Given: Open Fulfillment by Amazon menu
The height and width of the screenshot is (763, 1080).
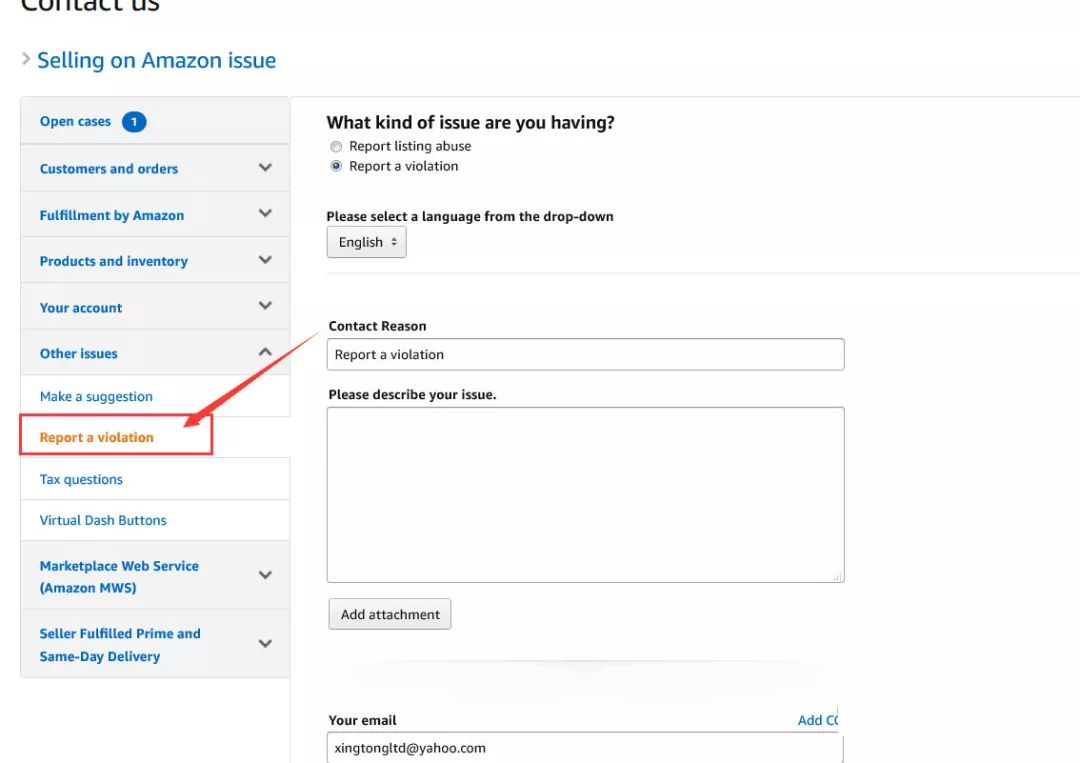Looking at the screenshot, I should (112, 216).
